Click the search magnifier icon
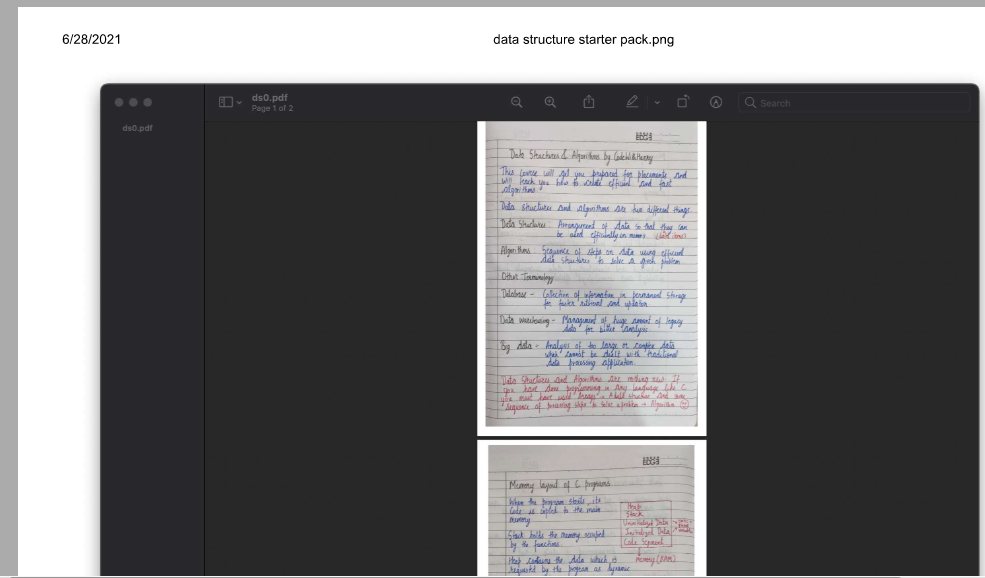985x578 pixels. (750, 102)
